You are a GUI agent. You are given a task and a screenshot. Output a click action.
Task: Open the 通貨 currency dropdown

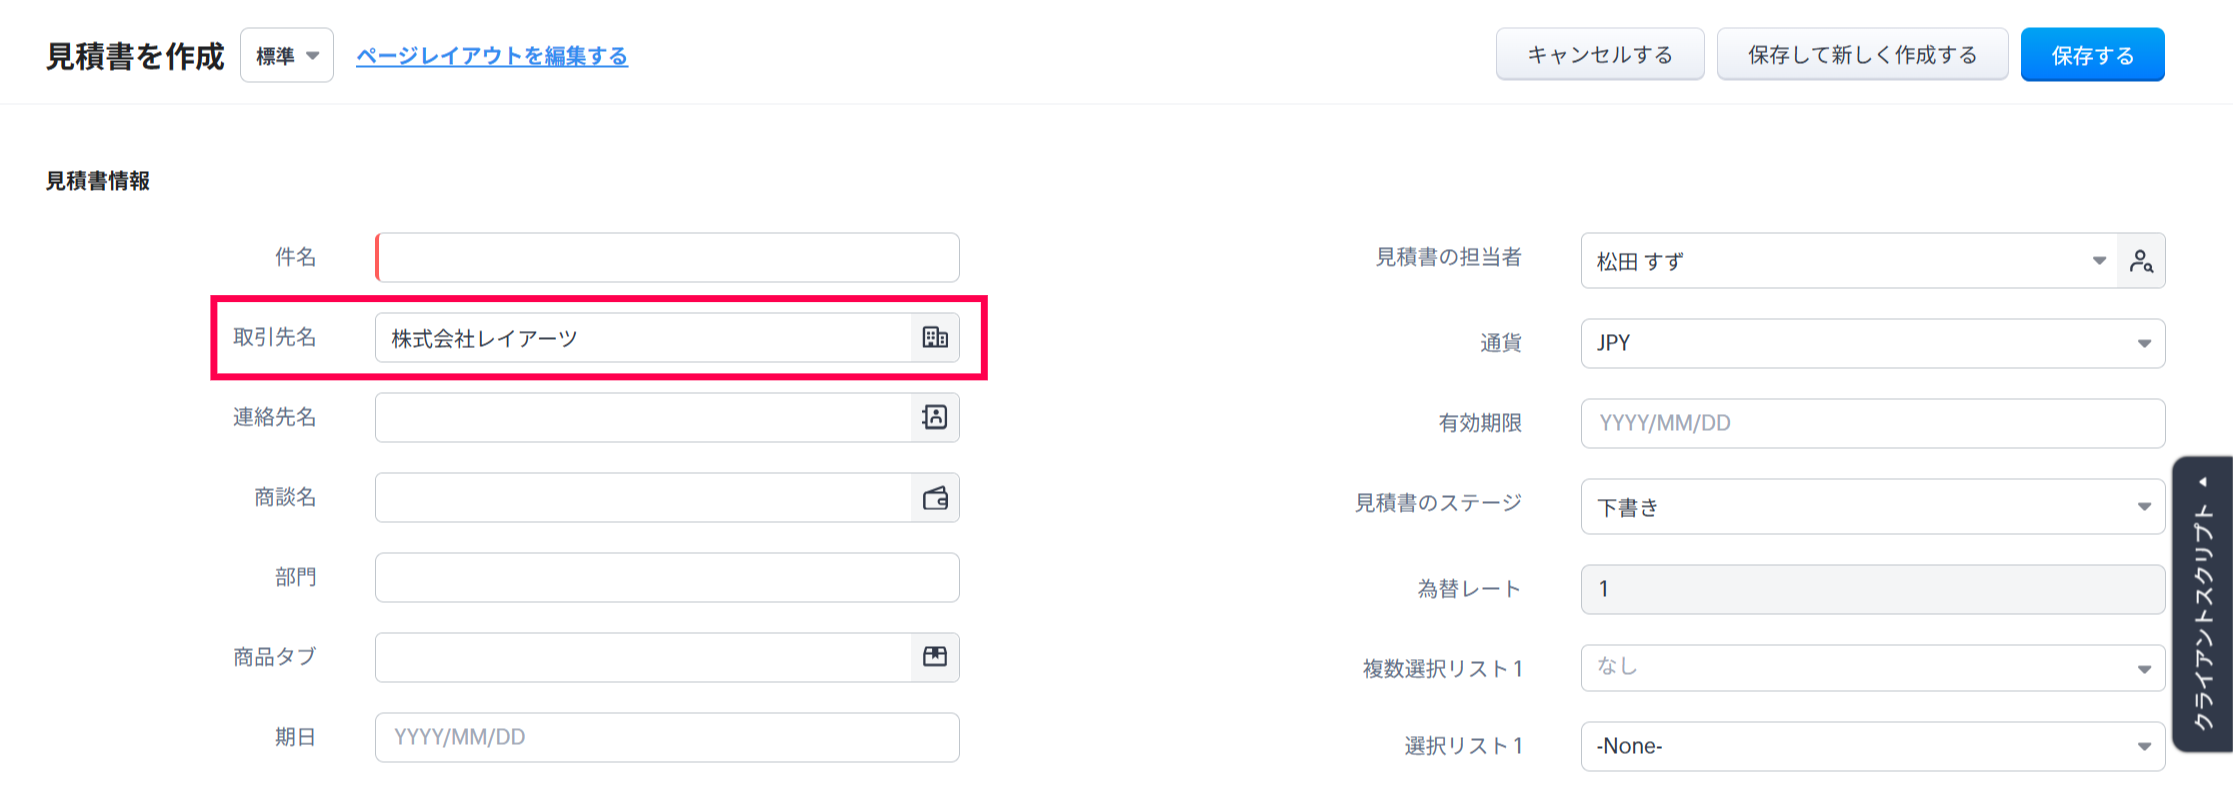[x=1872, y=343]
